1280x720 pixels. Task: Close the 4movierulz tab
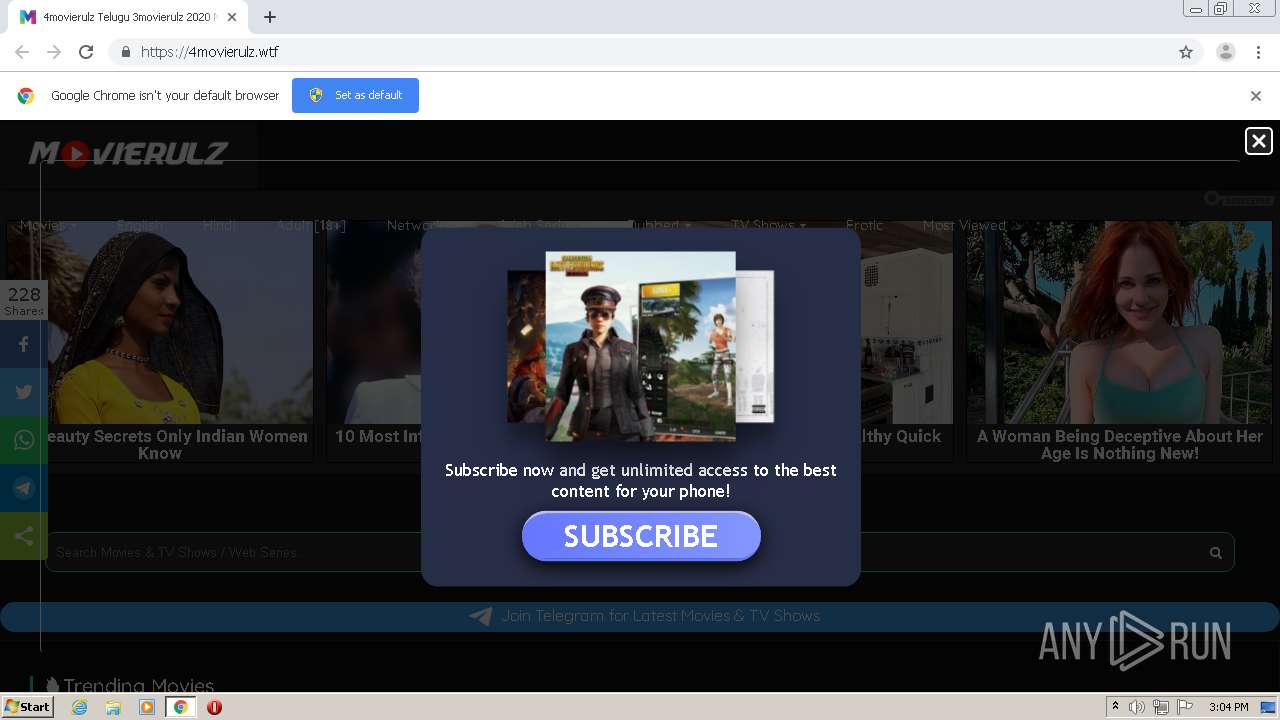coord(233,17)
